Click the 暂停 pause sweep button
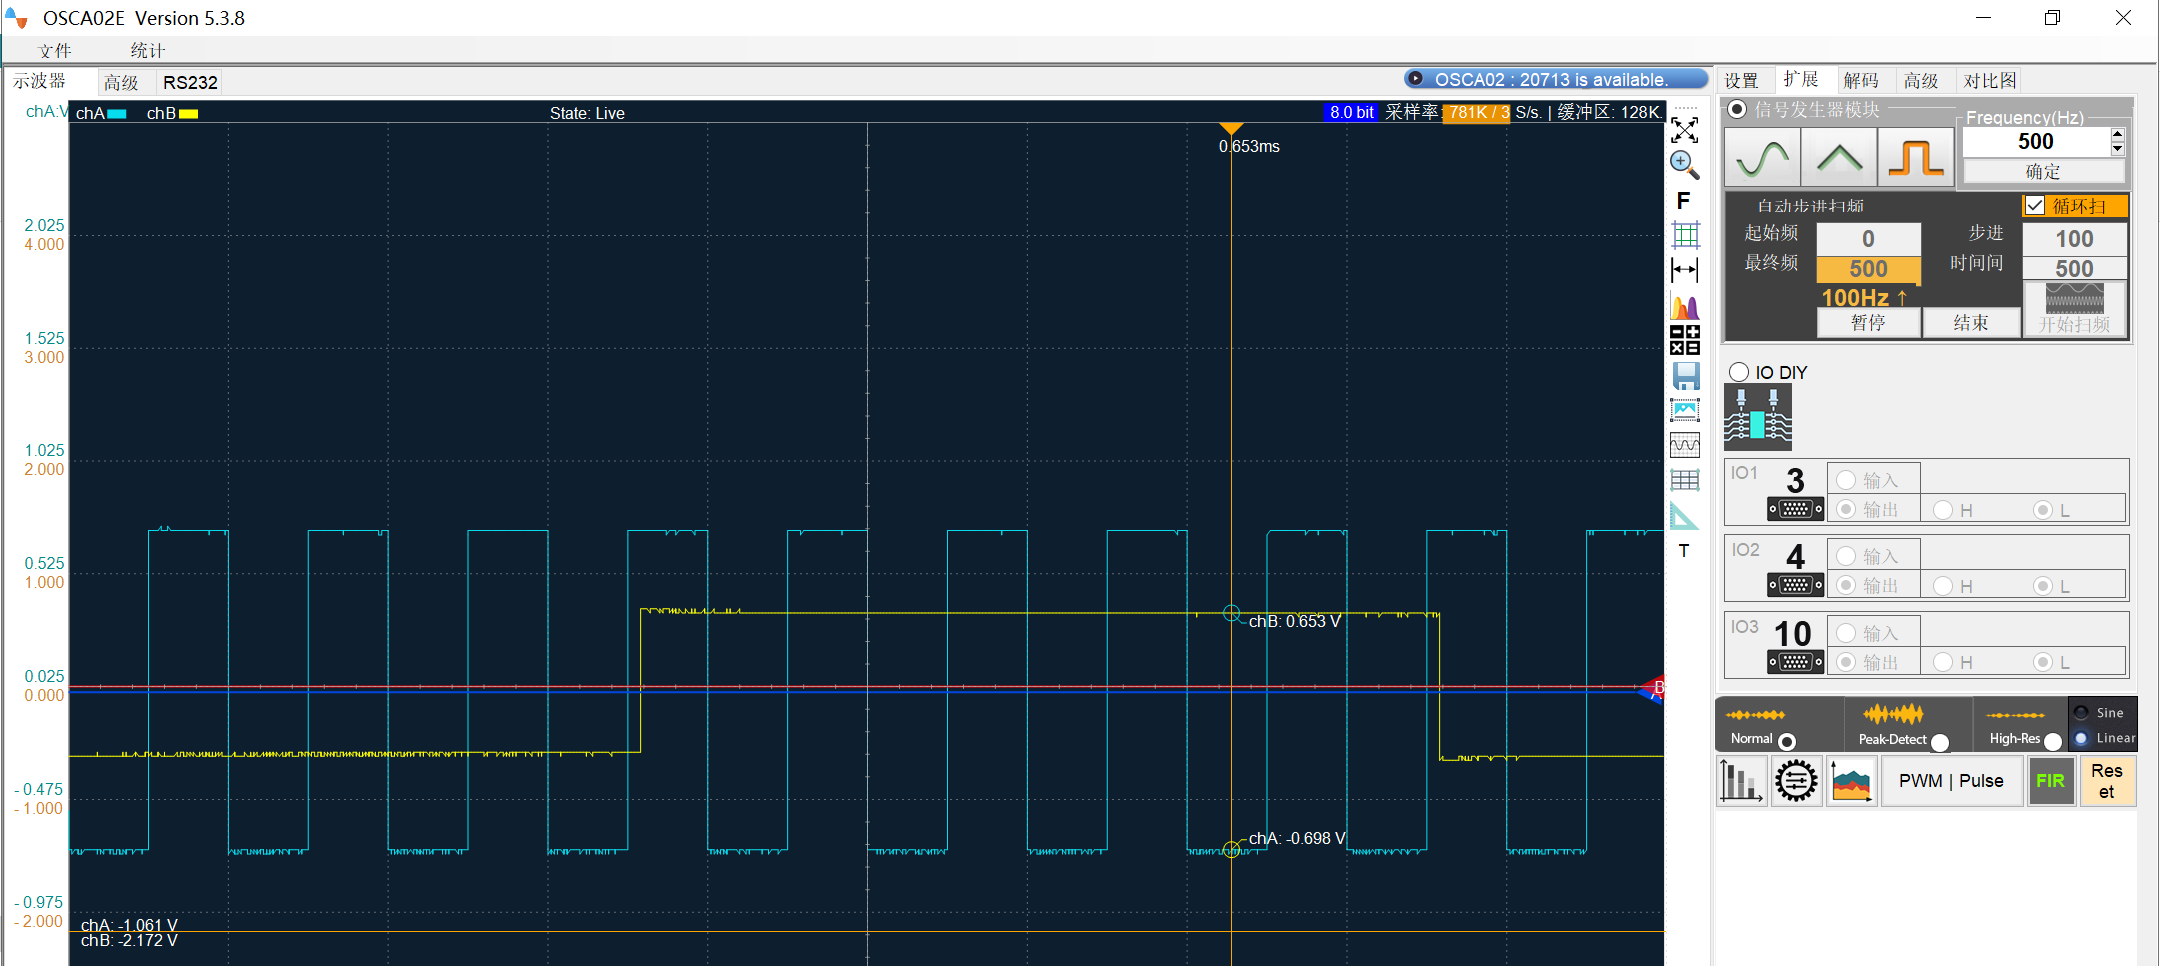Screen dimensions: 2160x966 [x=1868, y=323]
